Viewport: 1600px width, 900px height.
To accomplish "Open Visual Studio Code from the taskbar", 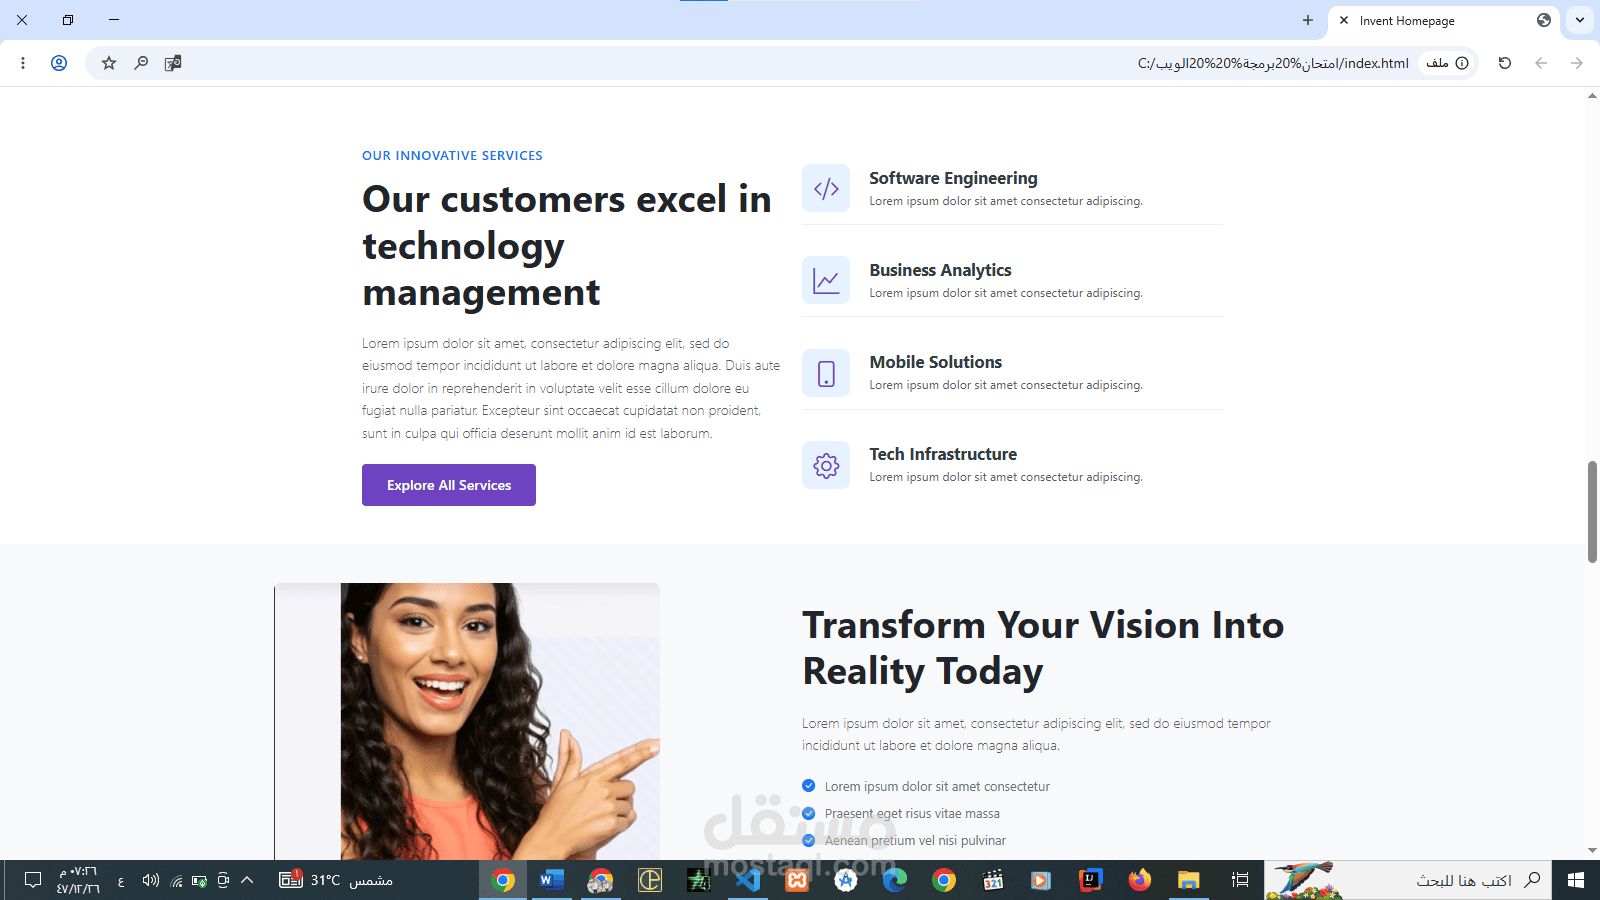I will [748, 880].
